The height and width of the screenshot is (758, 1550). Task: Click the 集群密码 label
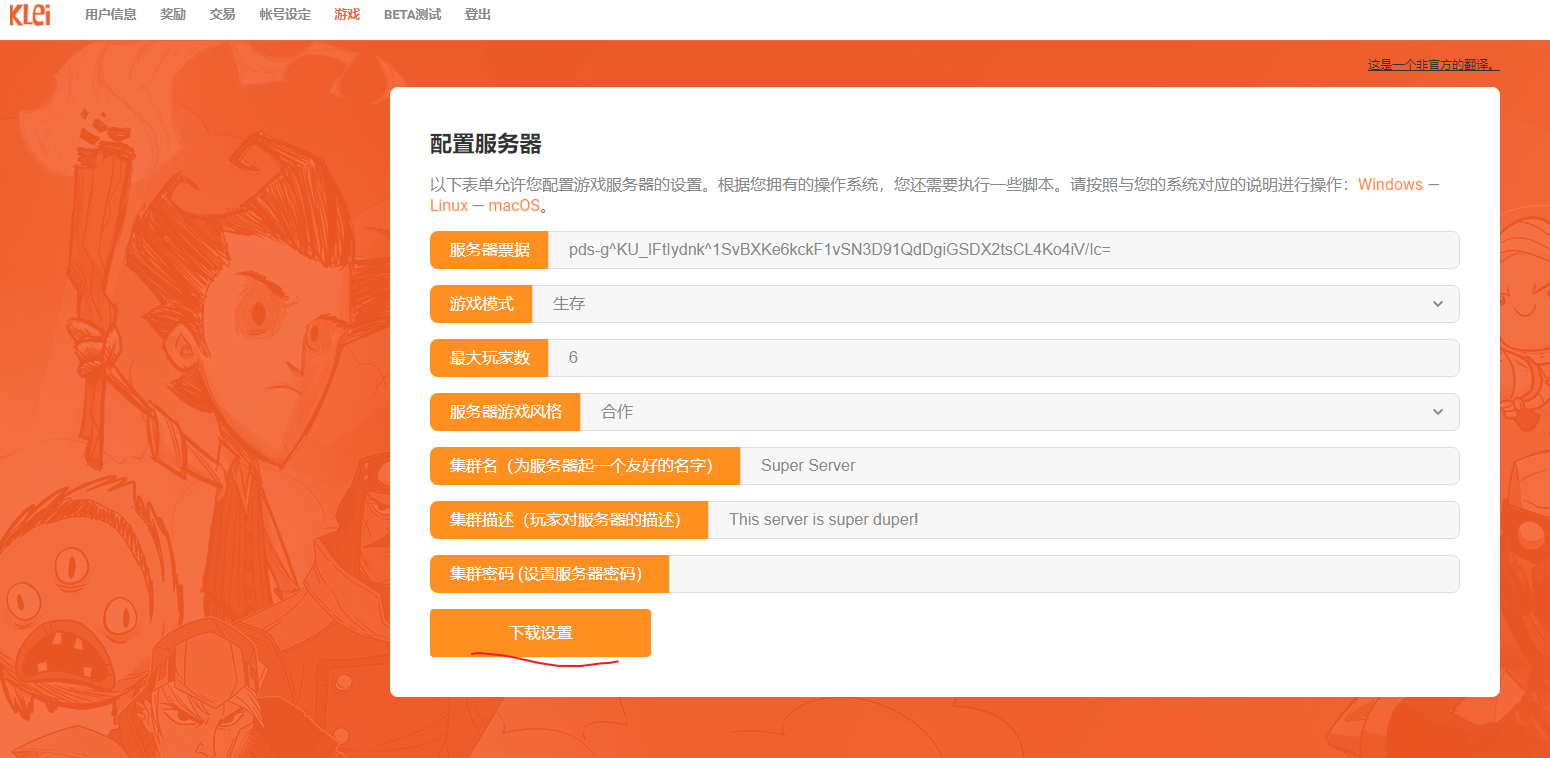pyautogui.click(x=549, y=574)
